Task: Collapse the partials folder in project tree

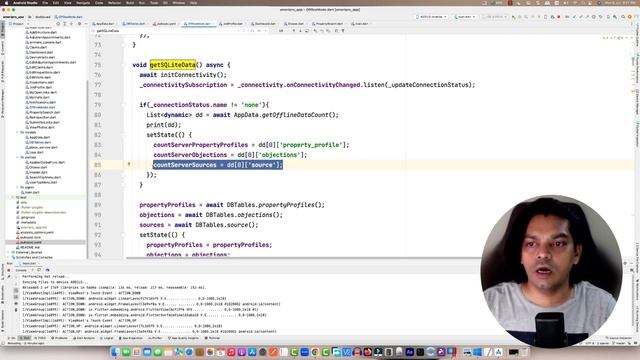Action: point(17,157)
